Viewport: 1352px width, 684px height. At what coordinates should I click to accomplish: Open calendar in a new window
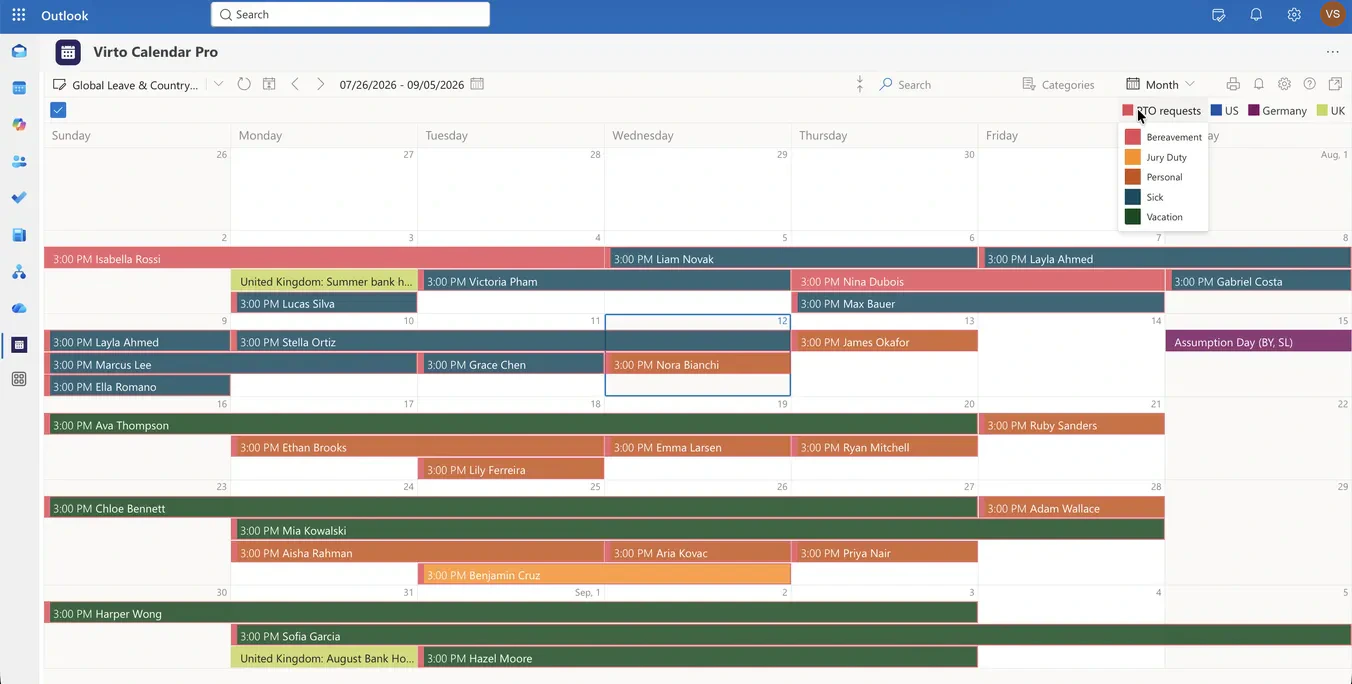(1335, 84)
